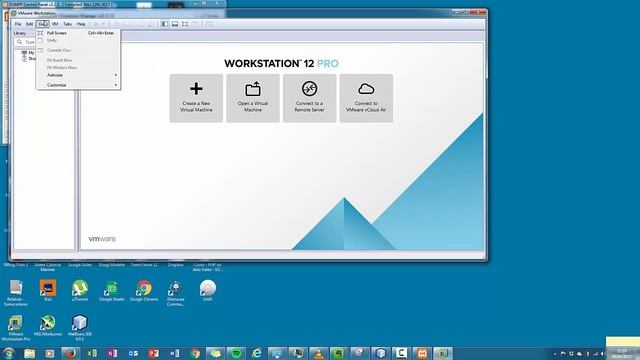Open the Windows Start menu
The image size is (640, 360).
click(9, 353)
